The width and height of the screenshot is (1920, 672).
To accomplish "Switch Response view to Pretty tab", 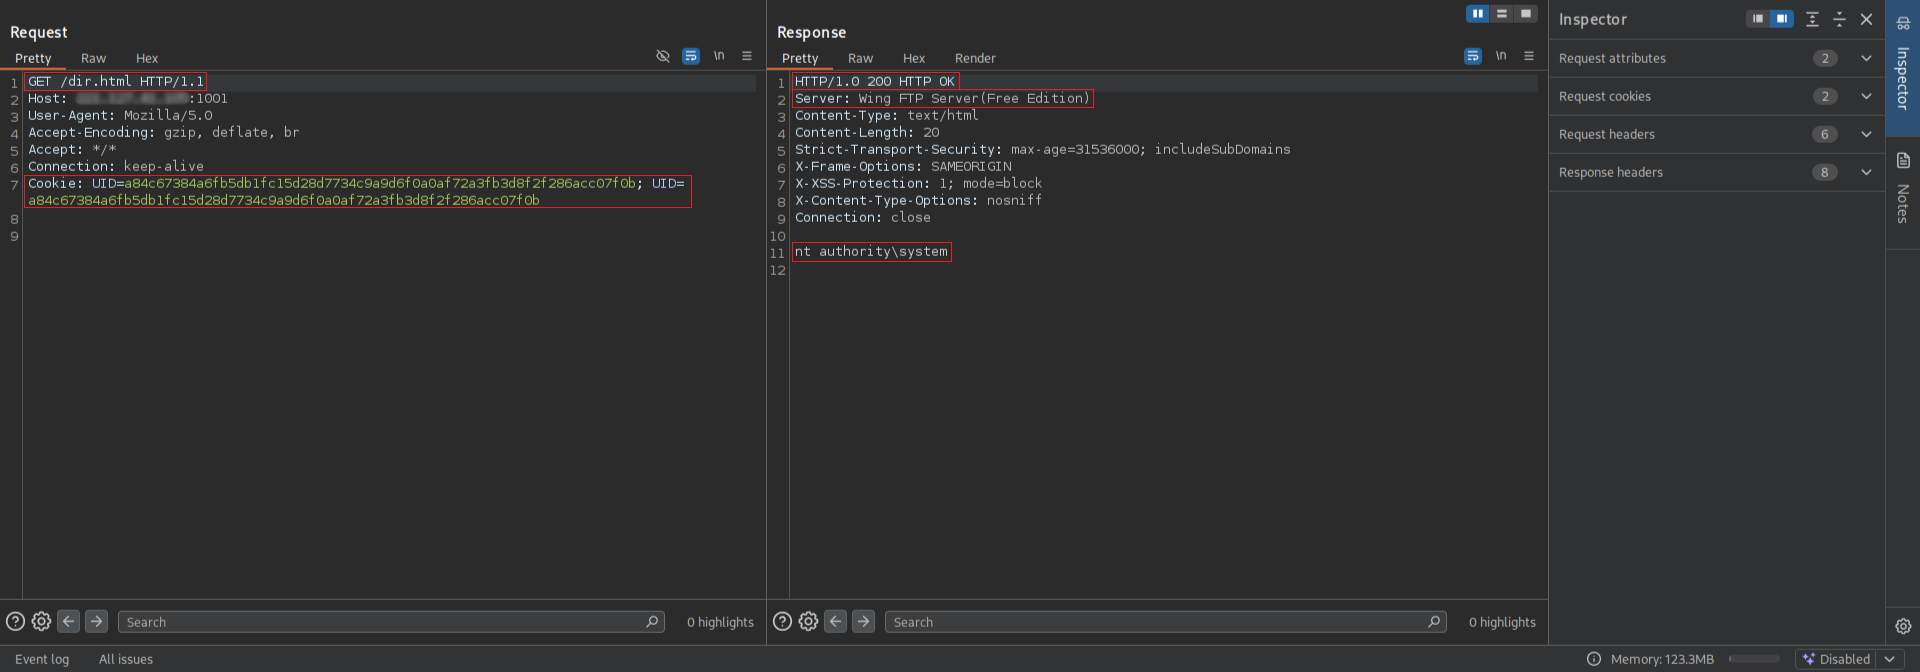I will (x=800, y=58).
